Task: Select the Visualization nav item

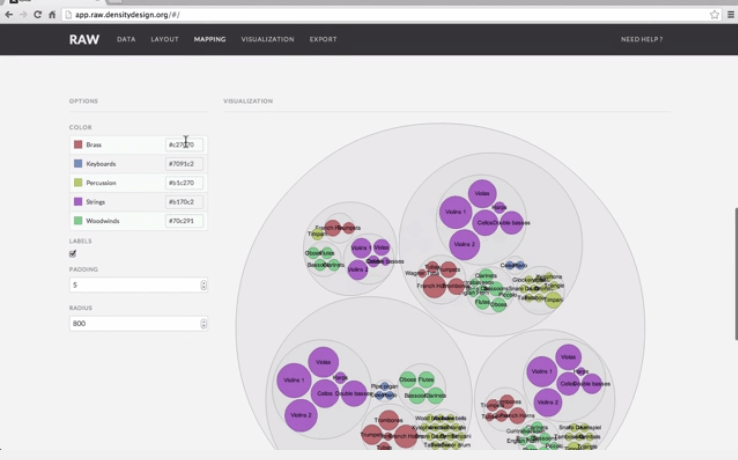Action: [267, 40]
